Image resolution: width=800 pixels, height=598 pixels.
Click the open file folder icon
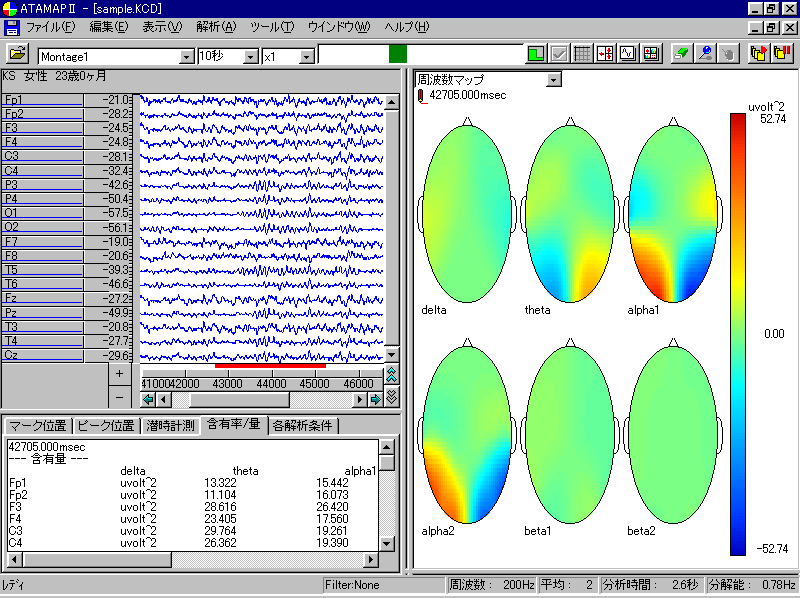[18, 55]
